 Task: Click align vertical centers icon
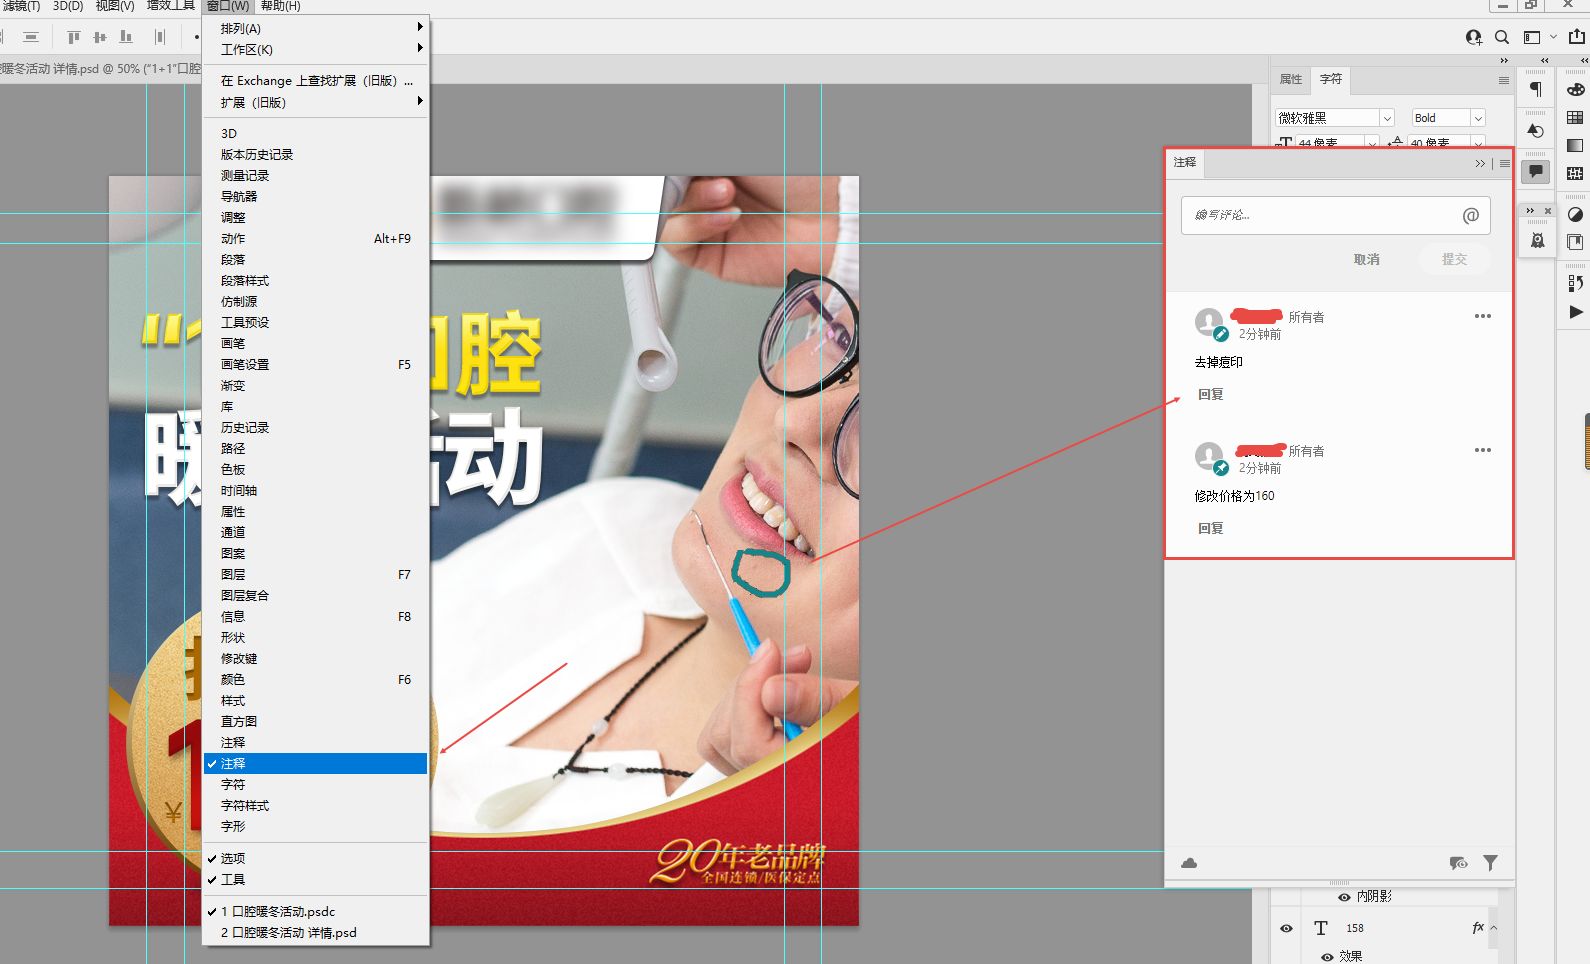click(x=99, y=37)
